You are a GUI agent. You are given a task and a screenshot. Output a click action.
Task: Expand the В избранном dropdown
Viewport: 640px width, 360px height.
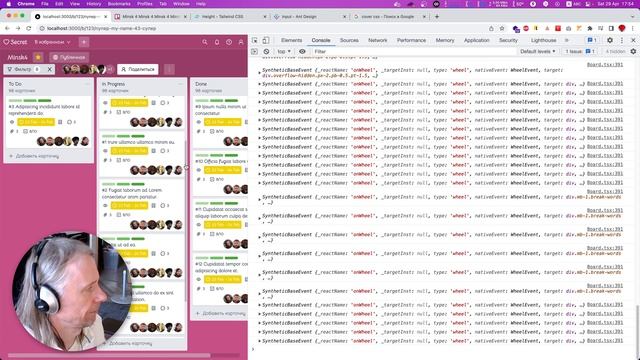tap(52, 42)
